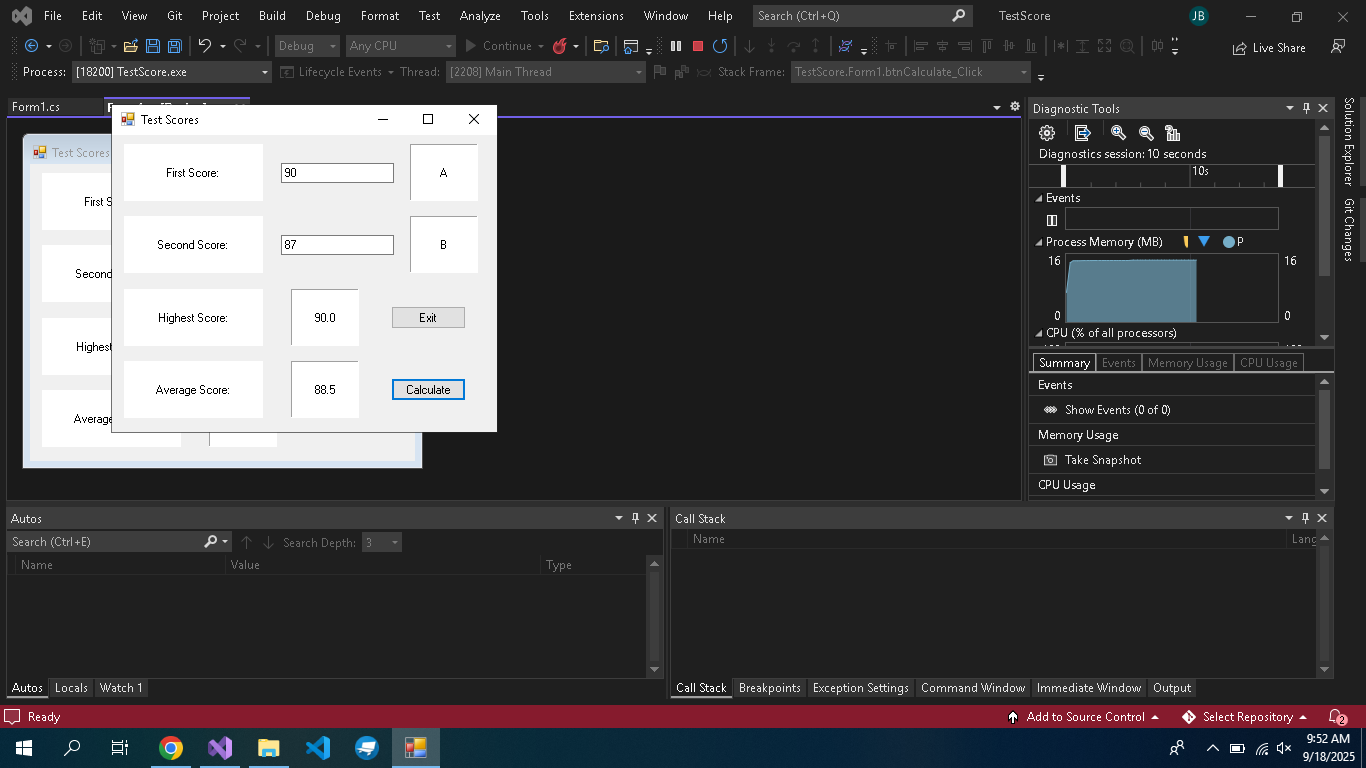The height and width of the screenshot is (768, 1366).
Task: Click Zoom In icon in Diagnostic Tools
Action: (x=1118, y=133)
